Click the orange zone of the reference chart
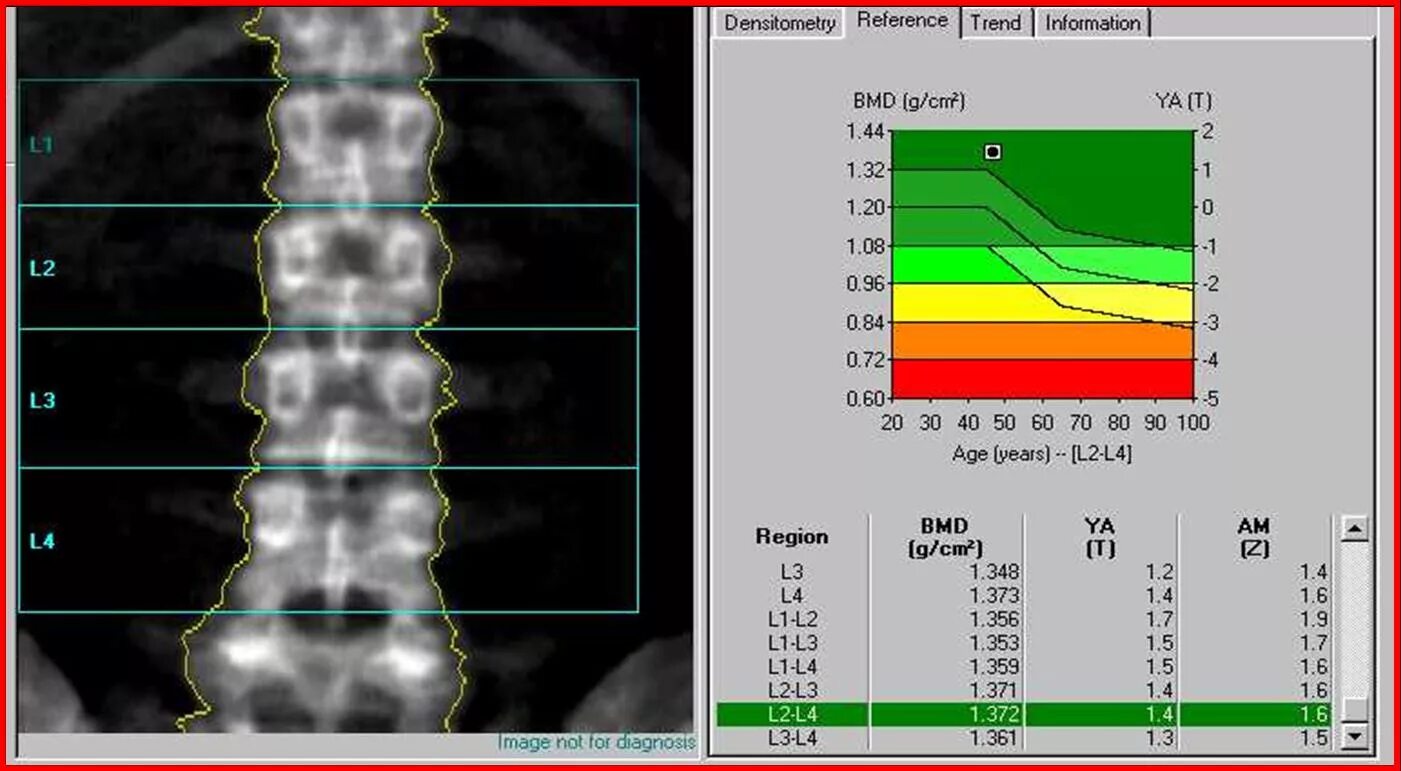Image resolution: width=1401 pixels, height=771 pixels. pyautogui.click(x=1042, y=341)
